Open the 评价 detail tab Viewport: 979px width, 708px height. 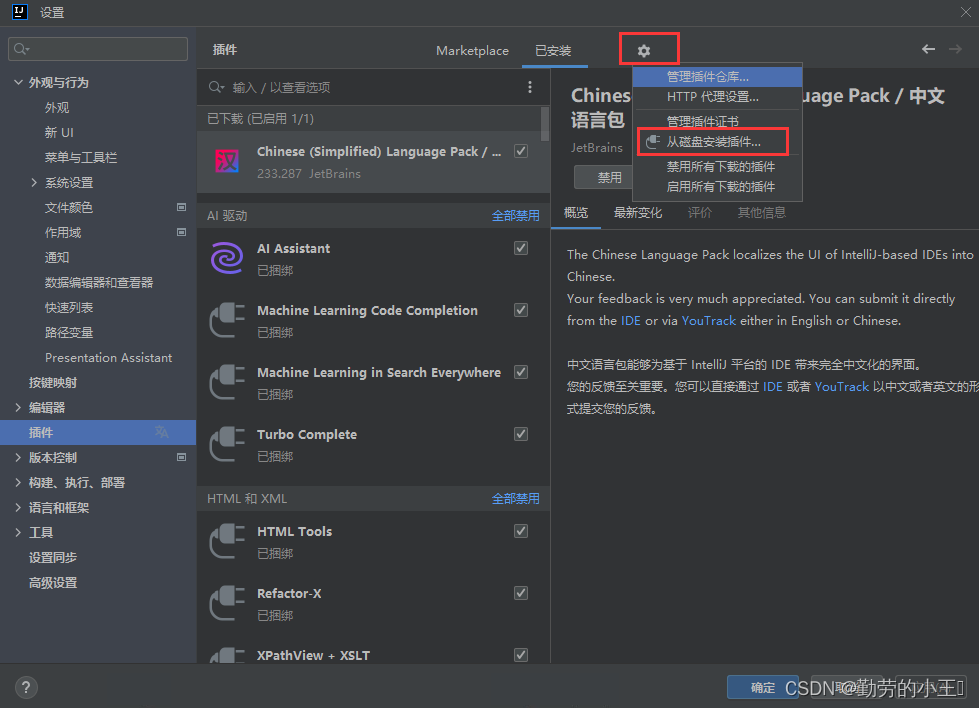(x=699, y=212)
